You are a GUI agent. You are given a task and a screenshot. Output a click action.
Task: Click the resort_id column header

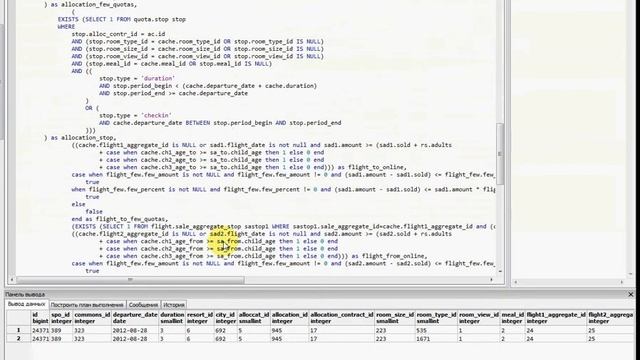pyautogui.click(x=200, y=318)
